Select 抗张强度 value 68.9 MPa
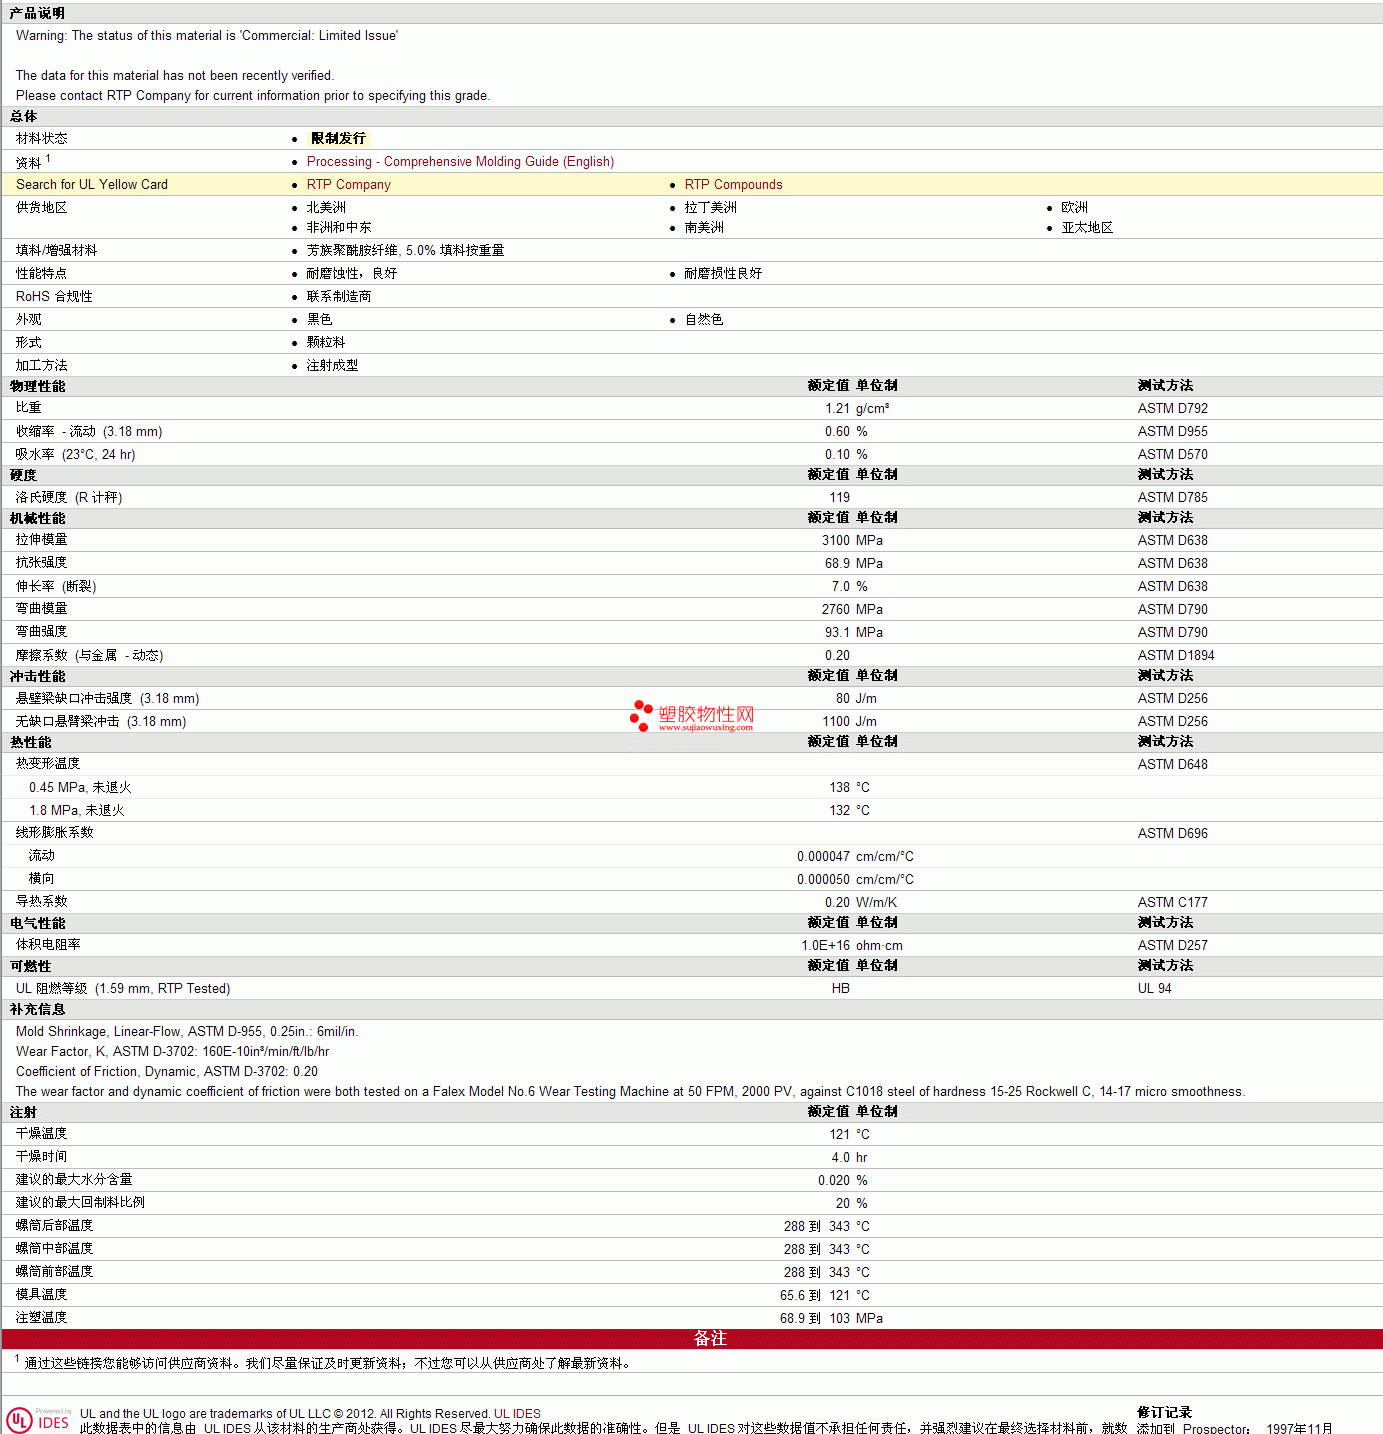 854,564
